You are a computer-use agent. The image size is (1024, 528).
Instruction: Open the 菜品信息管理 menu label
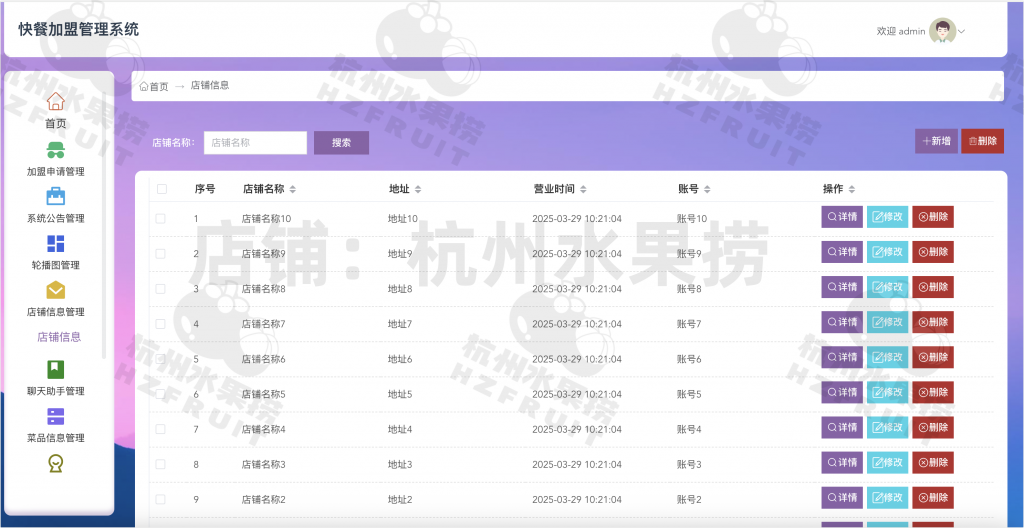tap(56, 438)
